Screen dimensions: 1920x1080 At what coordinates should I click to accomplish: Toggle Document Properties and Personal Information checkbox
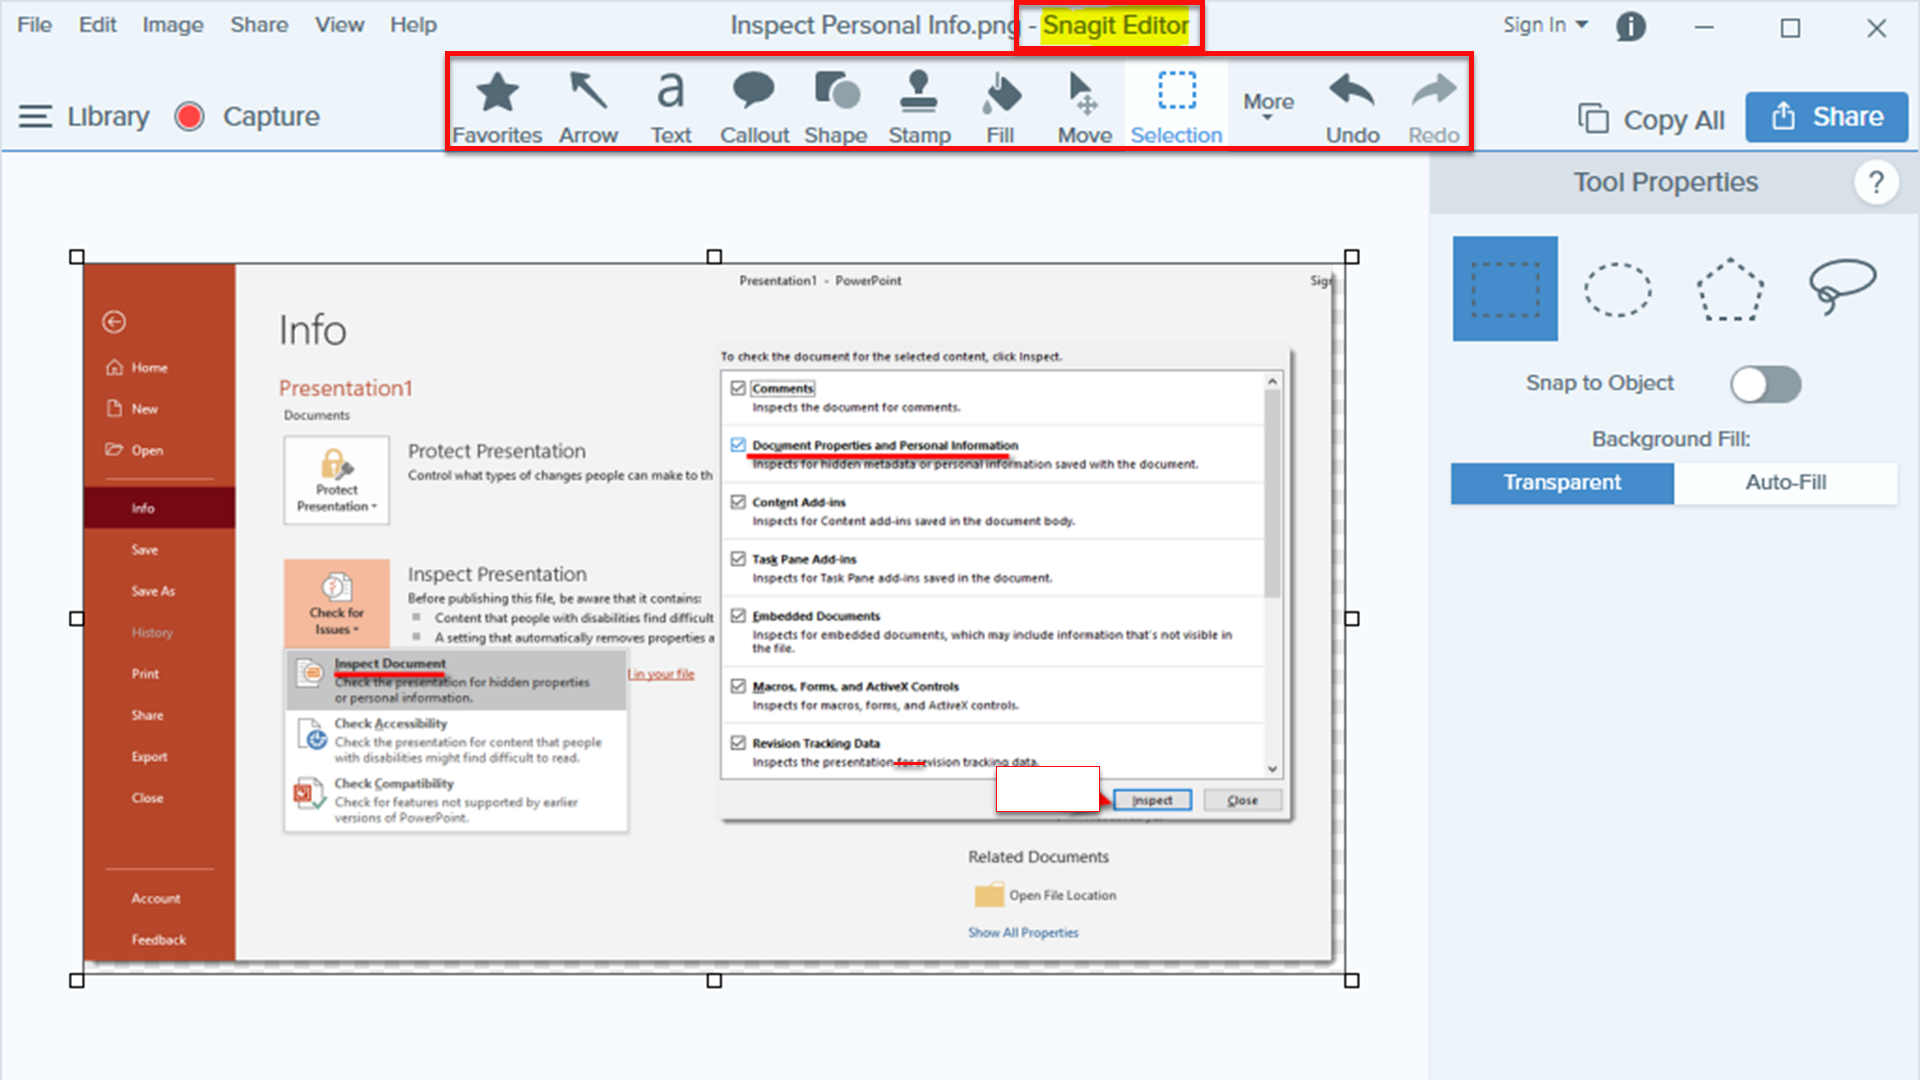pos(738,445)
